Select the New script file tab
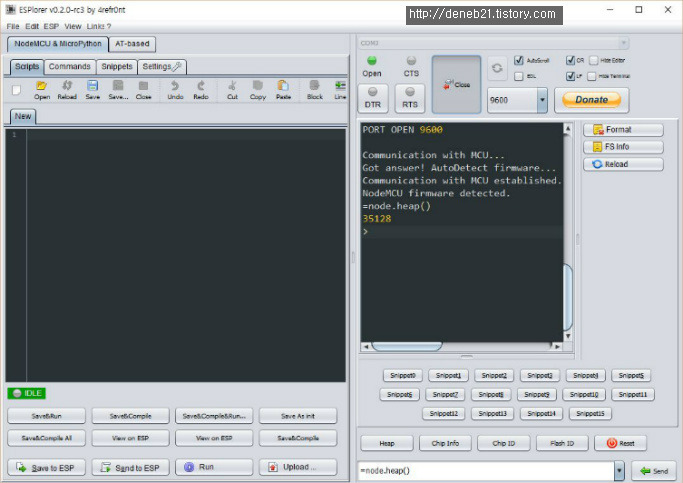The image size is (683, 483). click(23, 116)
